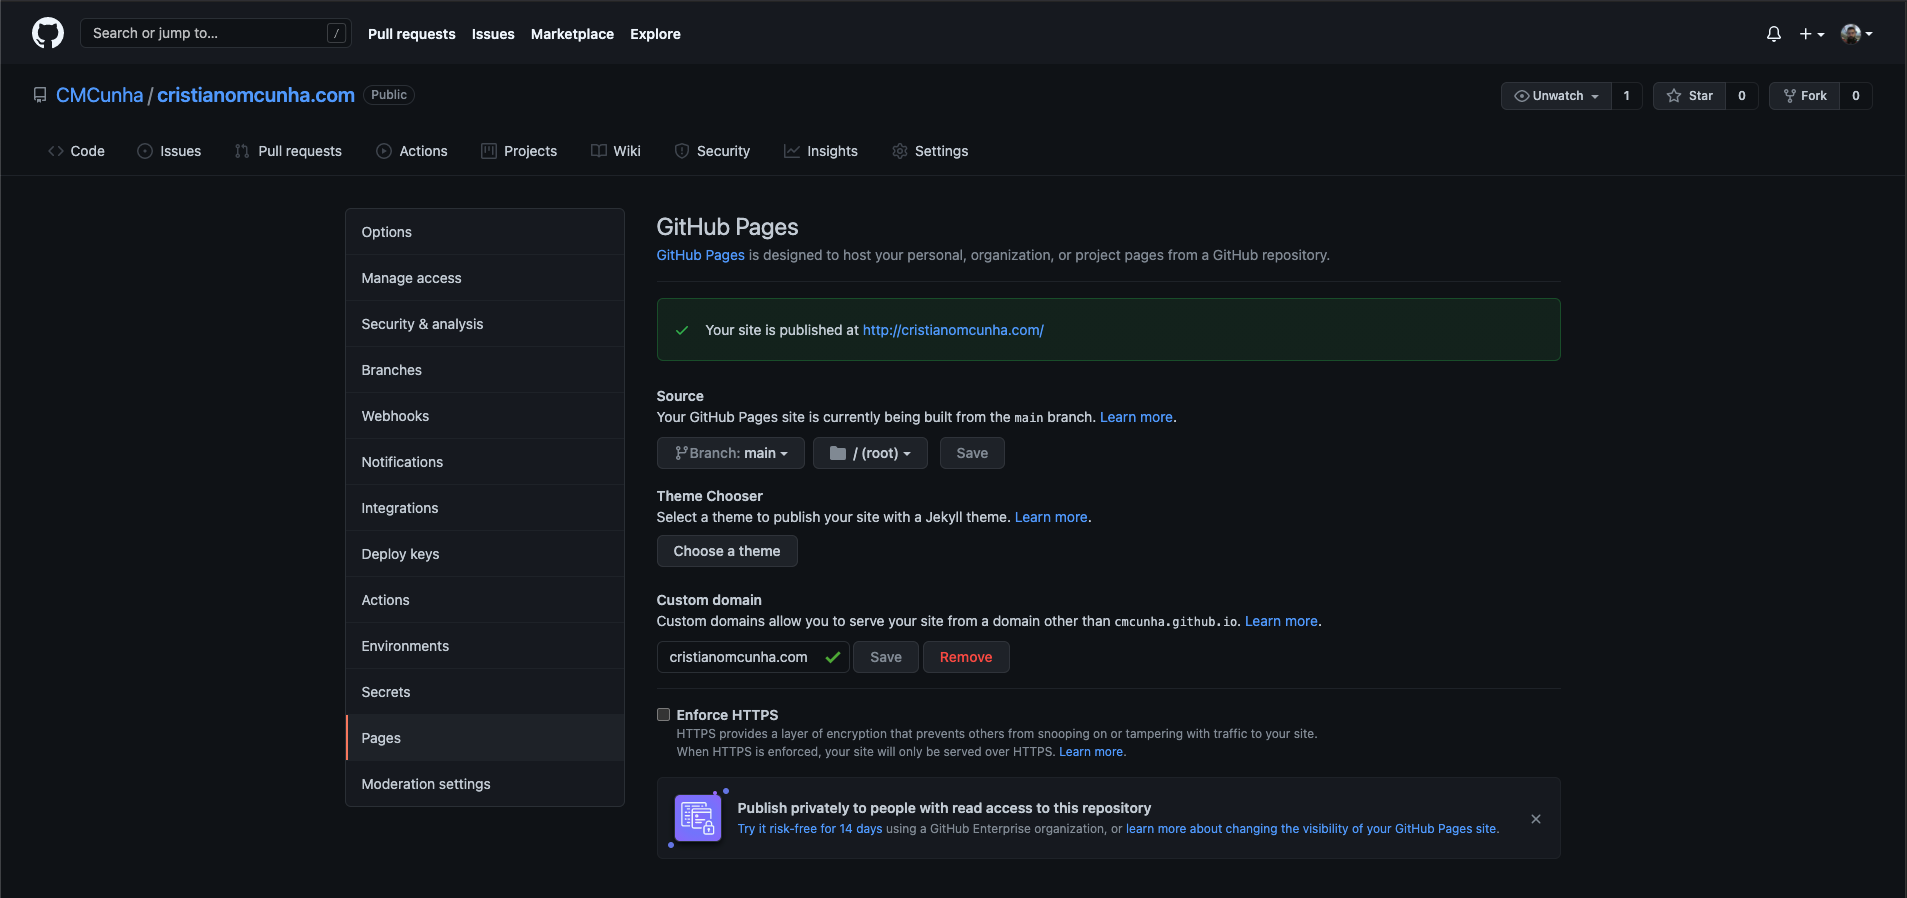Switch to the Settings tab
The image size is (1907, 898).
(930, 151)
